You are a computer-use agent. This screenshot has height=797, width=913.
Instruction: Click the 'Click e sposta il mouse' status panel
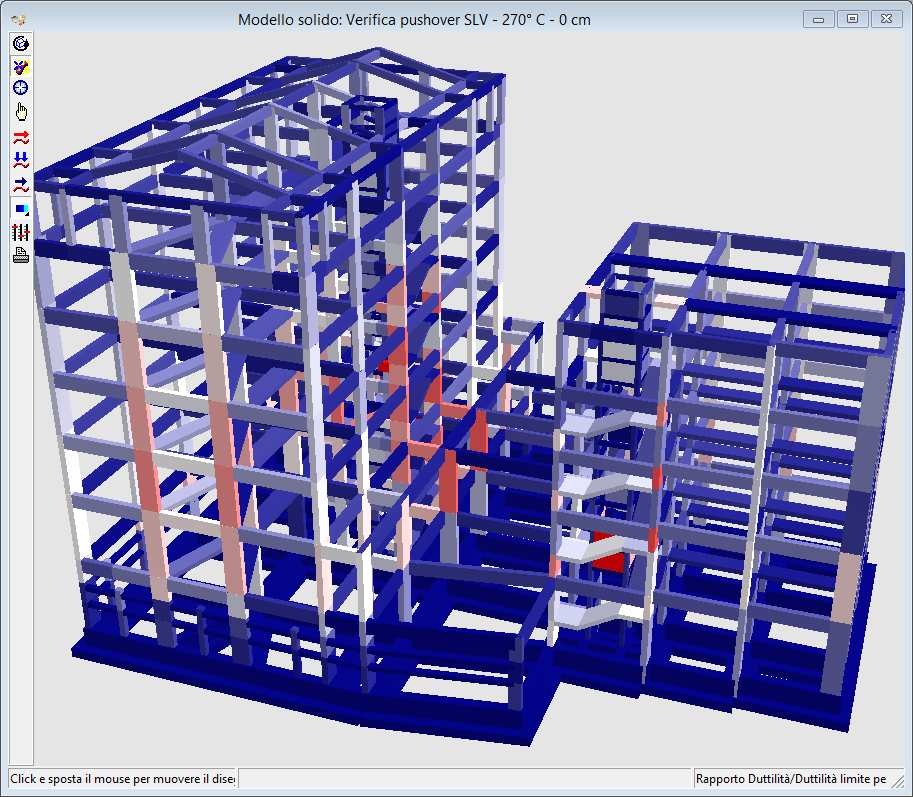[122, 778]
